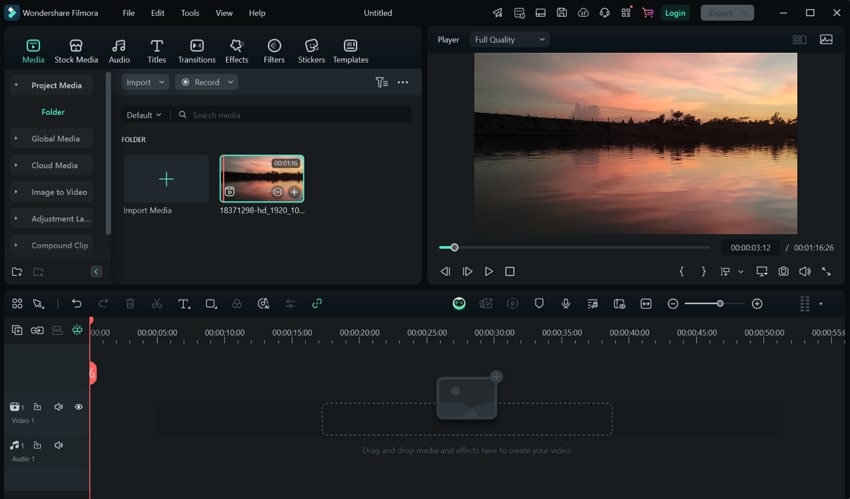Open the Help menu
This screenshot has height=499, width=850.
[x=257, y=13]
